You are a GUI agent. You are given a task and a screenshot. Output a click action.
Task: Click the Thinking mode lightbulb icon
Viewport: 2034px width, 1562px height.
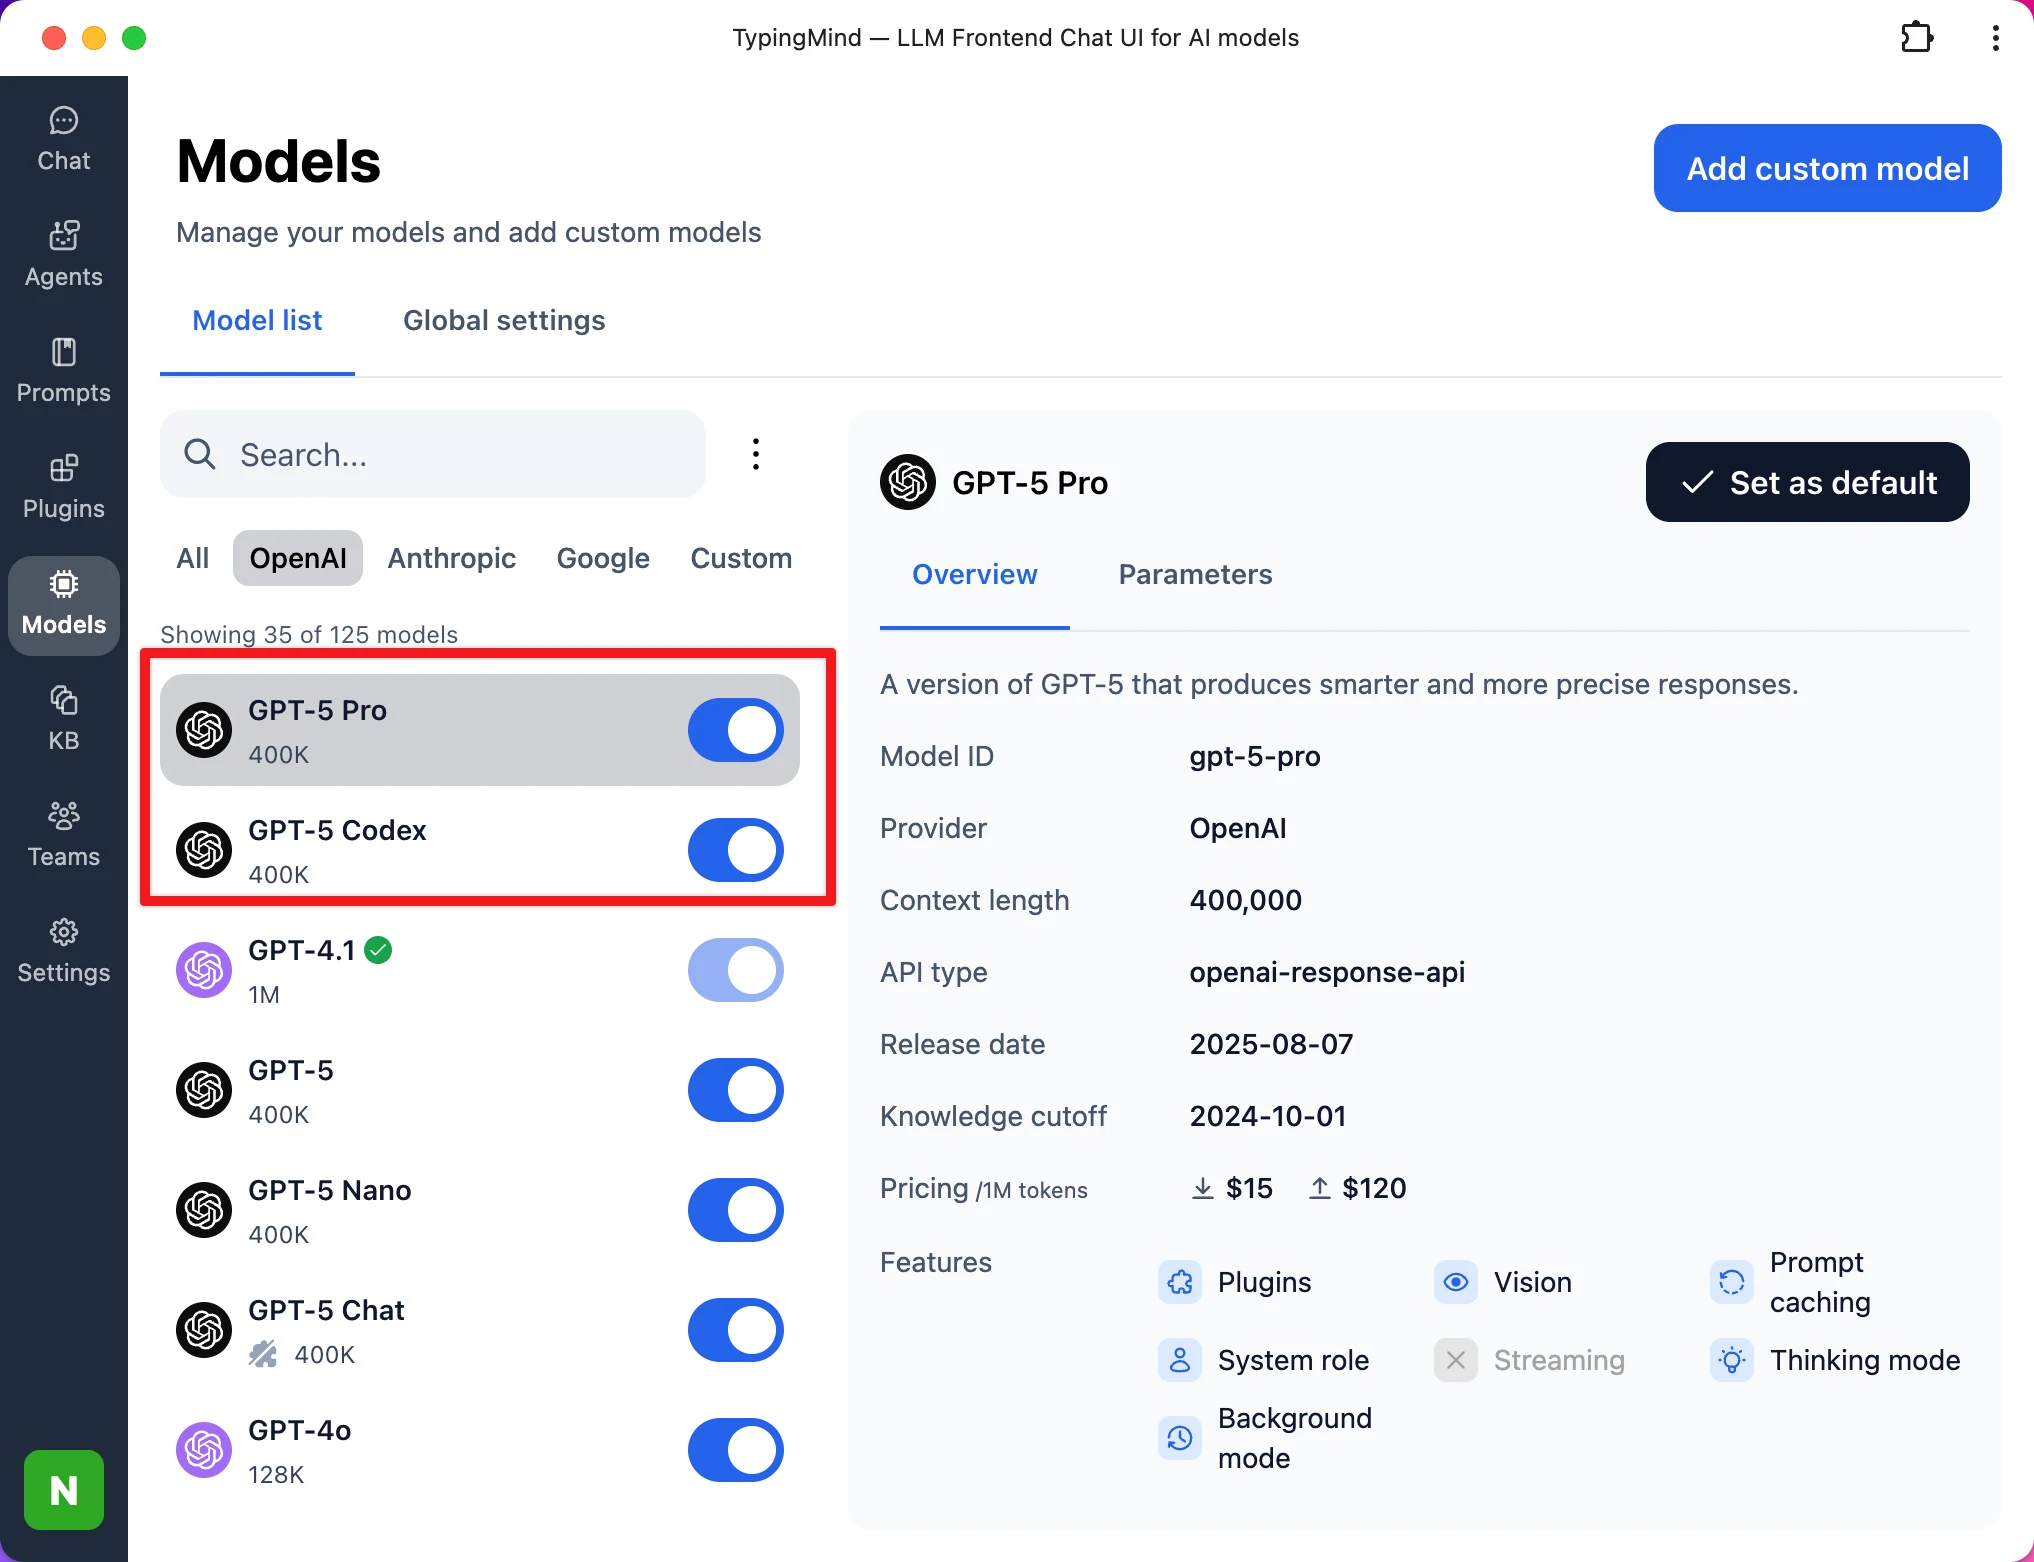tap(1732, 1360)
